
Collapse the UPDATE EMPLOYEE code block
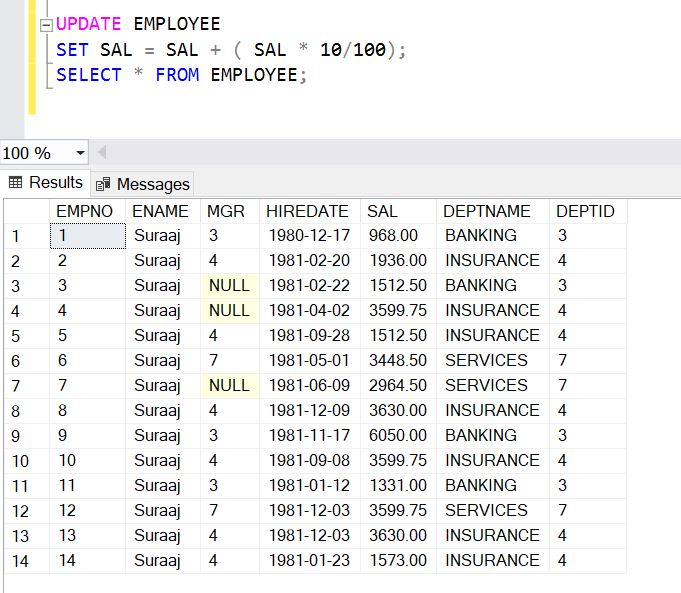click(46, 25)
